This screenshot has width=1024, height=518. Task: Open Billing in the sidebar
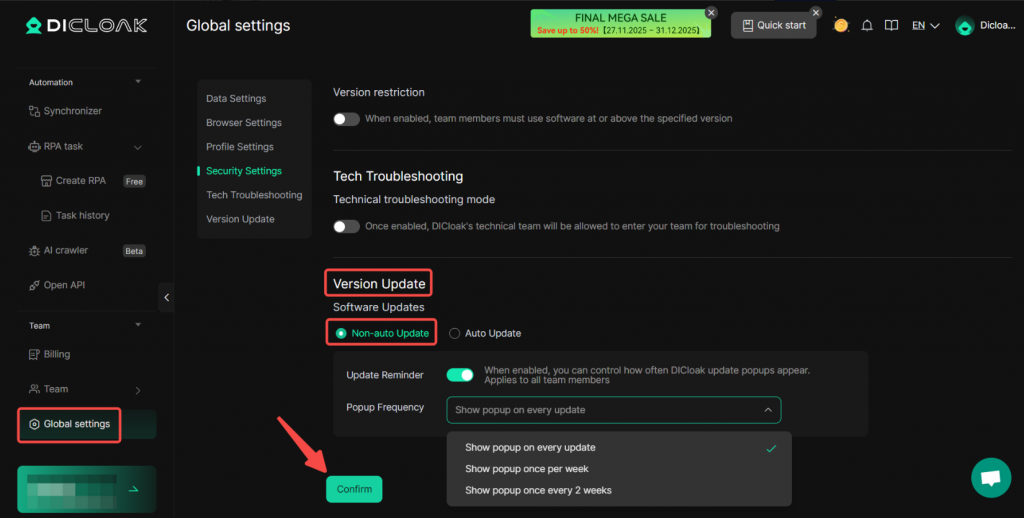pyautogui.click(x=57, y=354)
